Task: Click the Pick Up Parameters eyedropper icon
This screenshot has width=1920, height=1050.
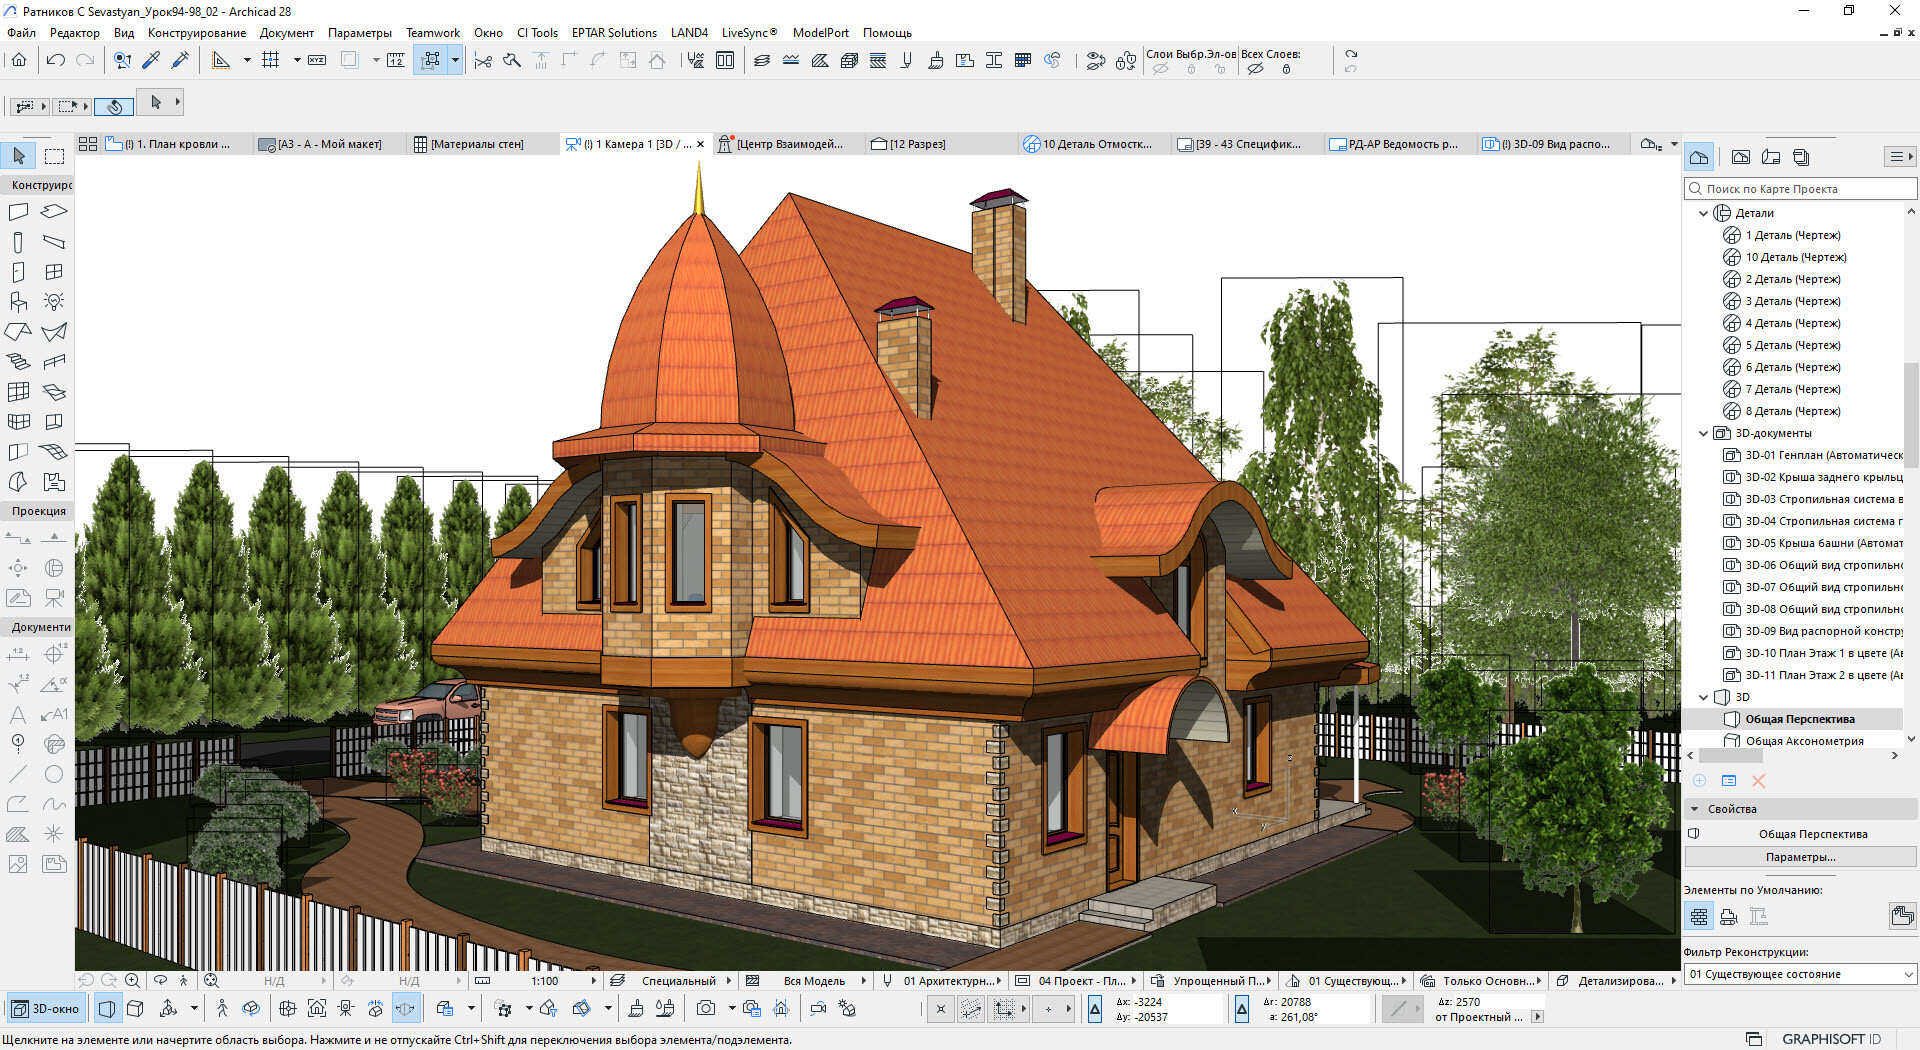Action: point(152,61)
